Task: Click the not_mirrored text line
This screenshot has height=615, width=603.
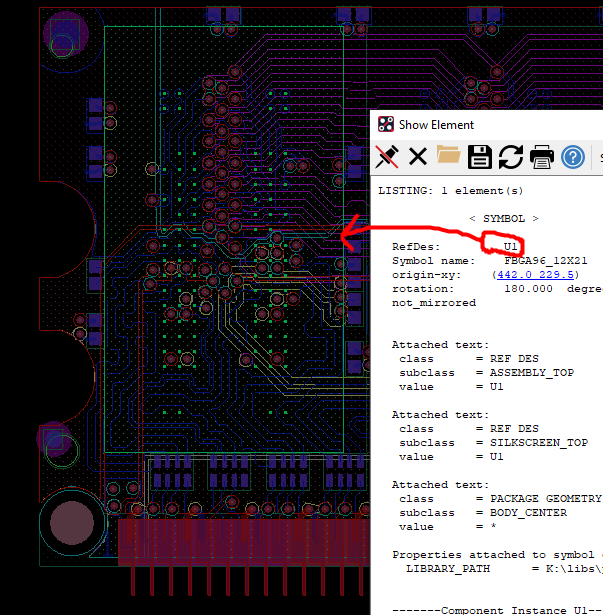Action: [434, 303]
